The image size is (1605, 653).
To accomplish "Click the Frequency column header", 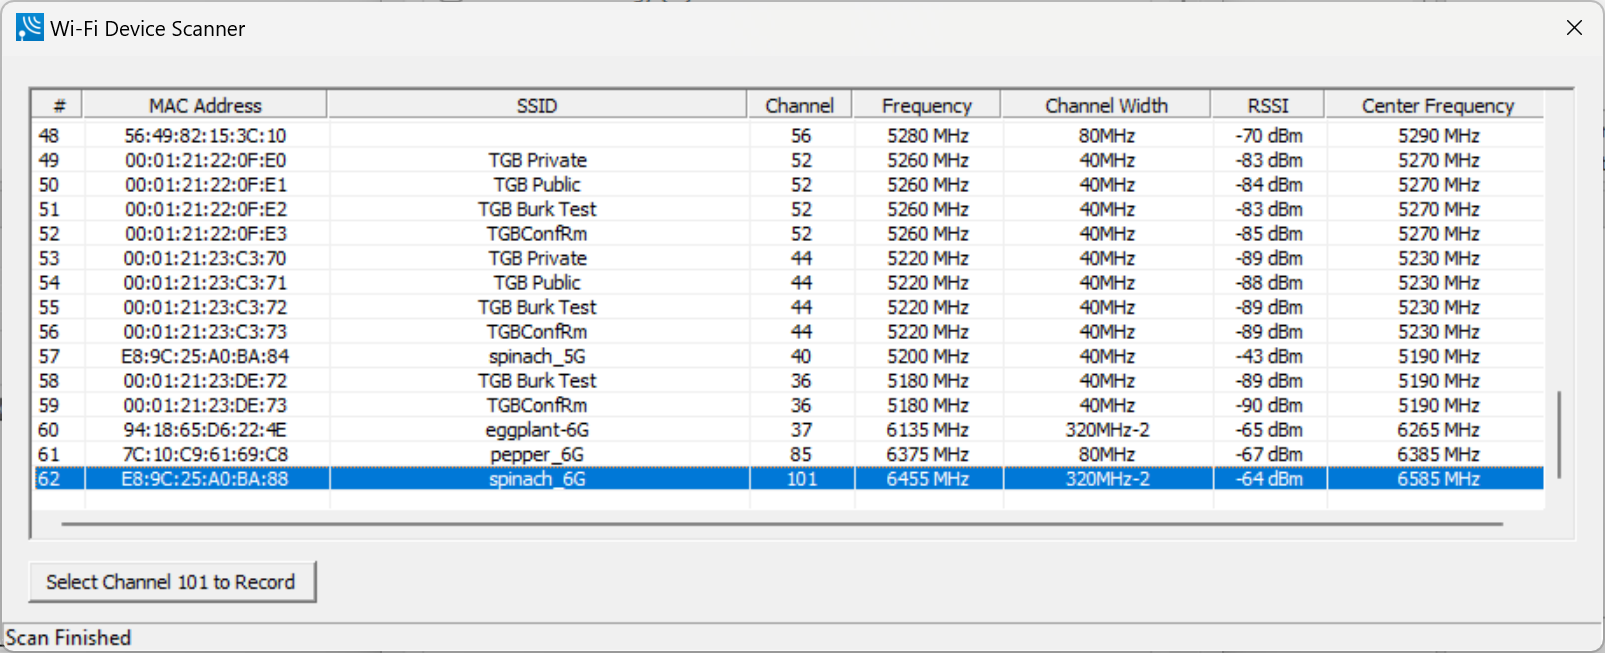I will pos(926,105).
